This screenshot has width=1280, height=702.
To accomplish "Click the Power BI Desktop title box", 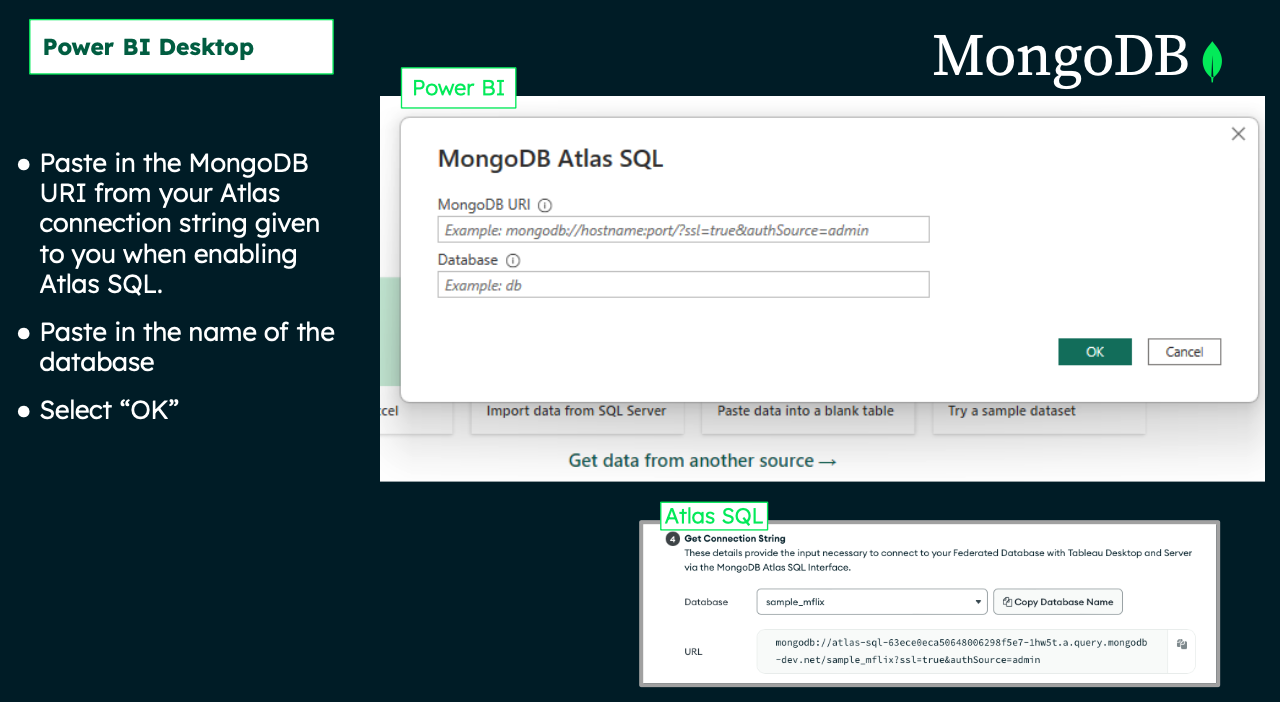I will point(181,47).
